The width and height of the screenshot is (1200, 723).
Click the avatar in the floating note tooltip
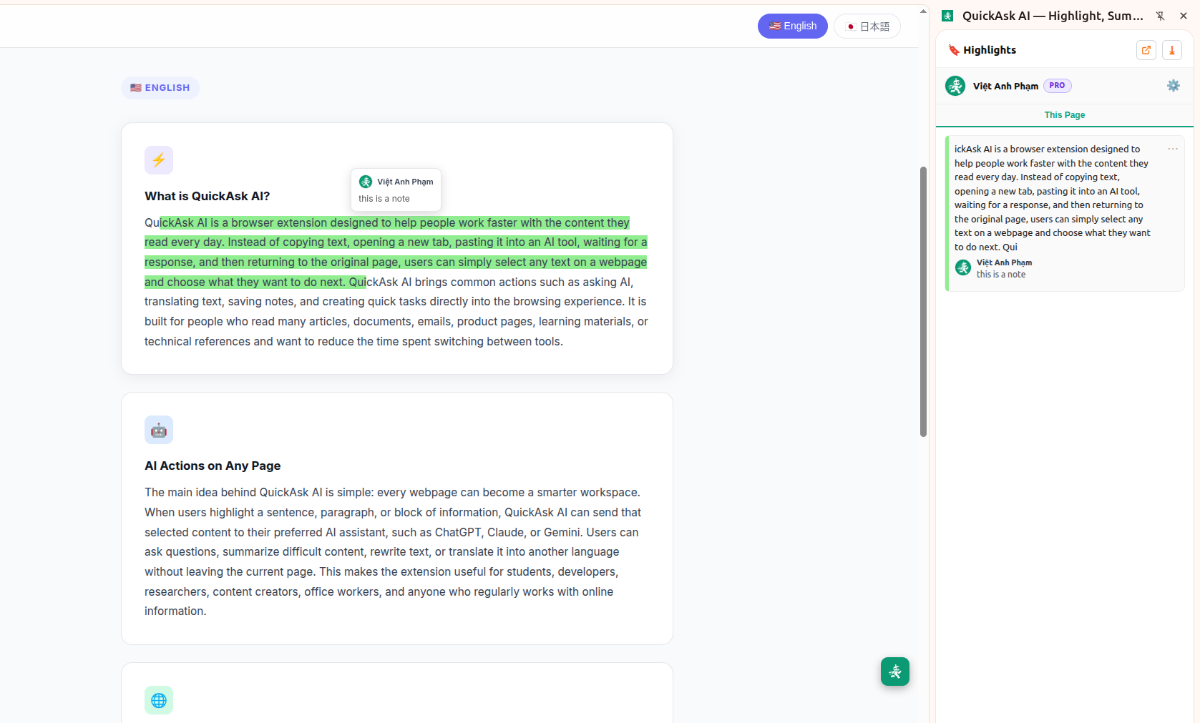pyautogui.click(x=365, y=181)
